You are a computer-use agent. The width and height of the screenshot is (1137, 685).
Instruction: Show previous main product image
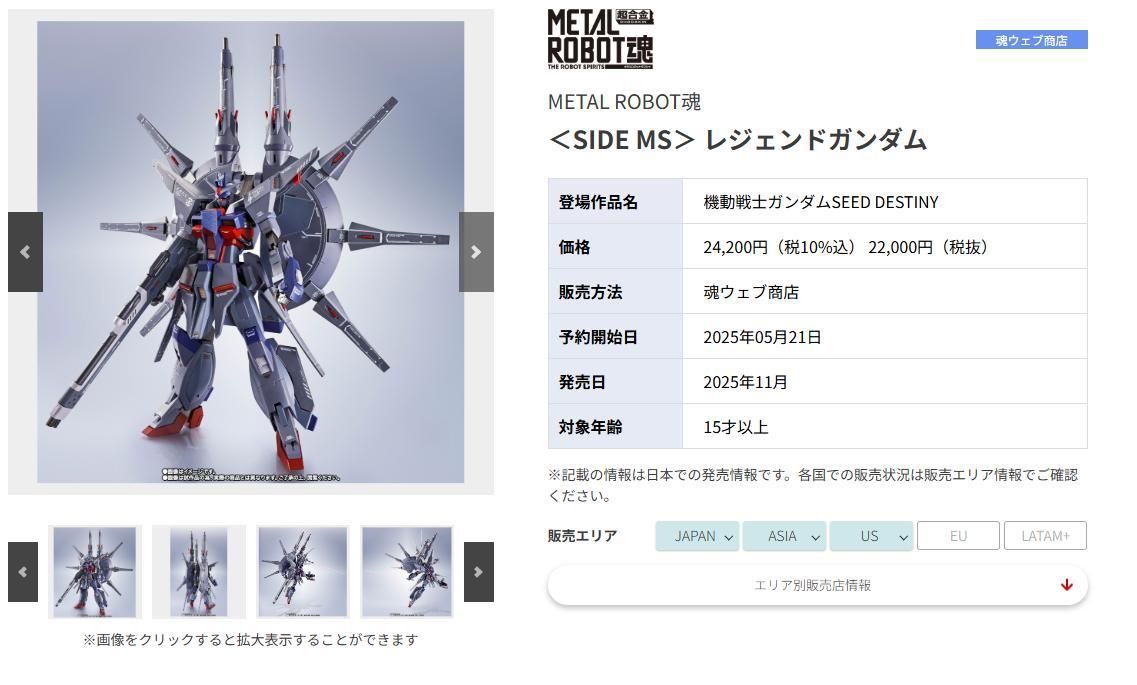pos(25,252)
